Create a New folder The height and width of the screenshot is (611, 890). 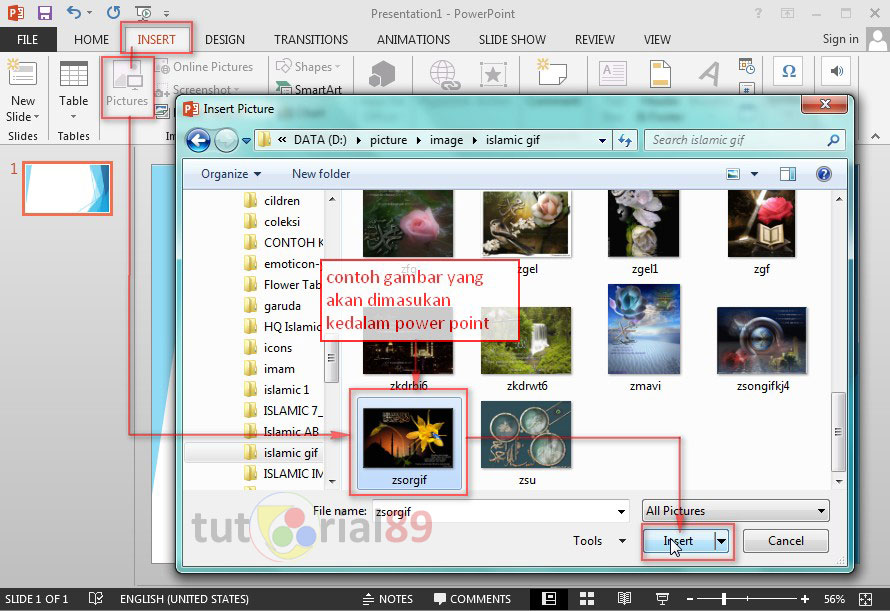pos(321,174)
